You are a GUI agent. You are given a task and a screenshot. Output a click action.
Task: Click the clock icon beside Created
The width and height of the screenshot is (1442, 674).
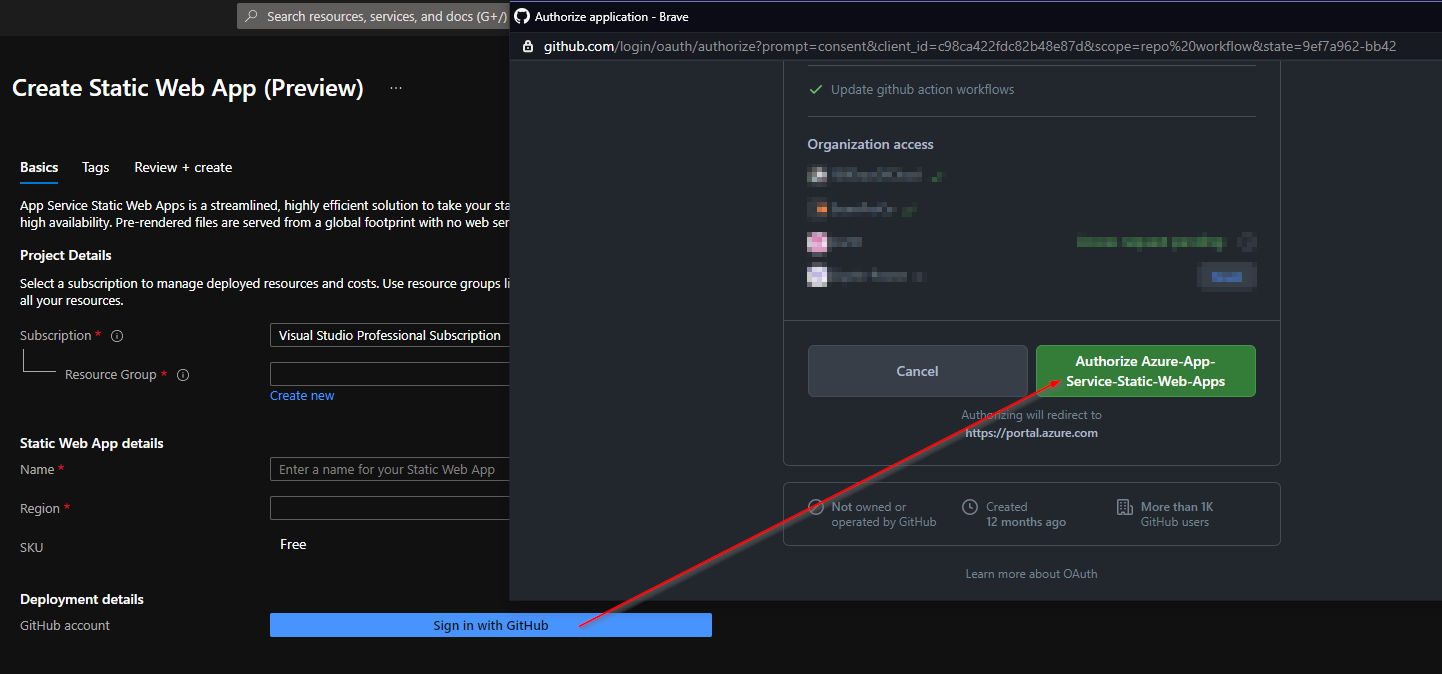(x=970, y=507)
